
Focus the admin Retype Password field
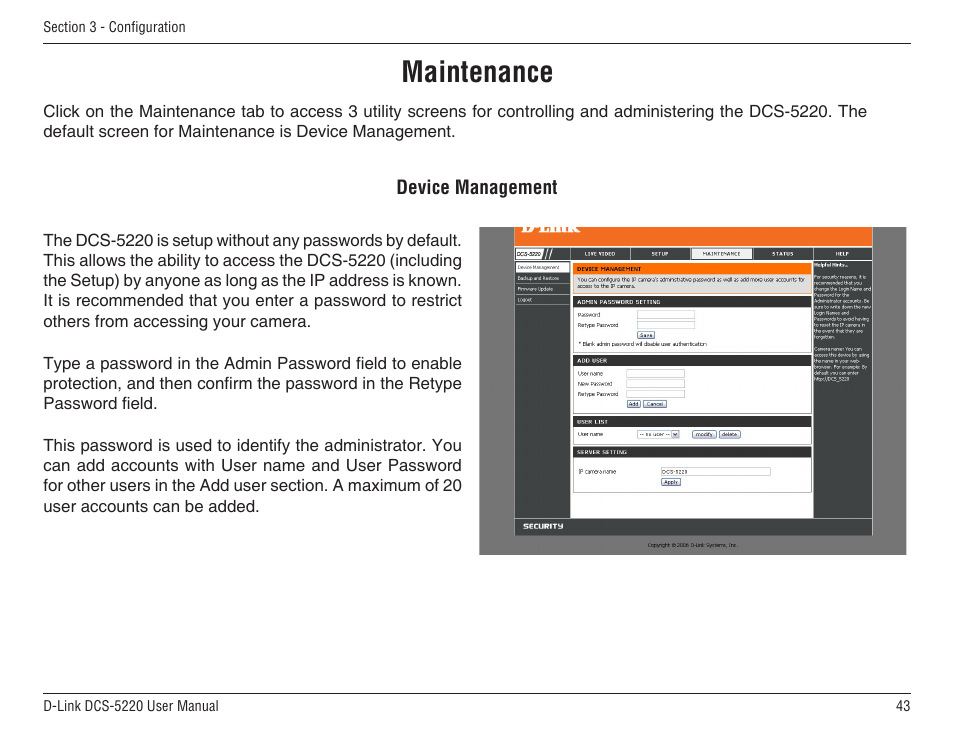coord(666,325)
